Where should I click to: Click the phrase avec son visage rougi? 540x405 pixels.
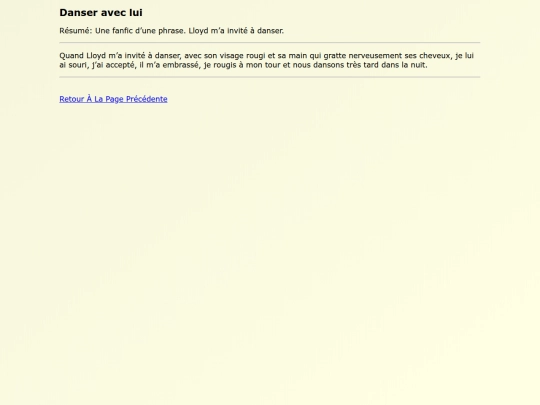[x=225, y=56]
